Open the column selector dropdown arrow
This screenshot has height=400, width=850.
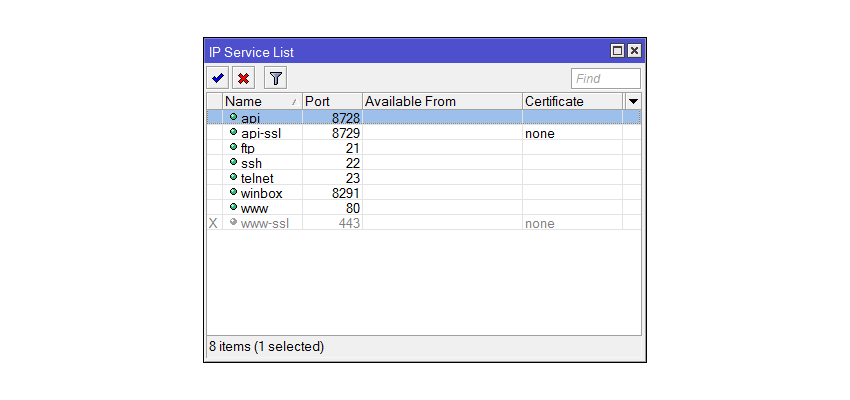(x=633, y=101)
